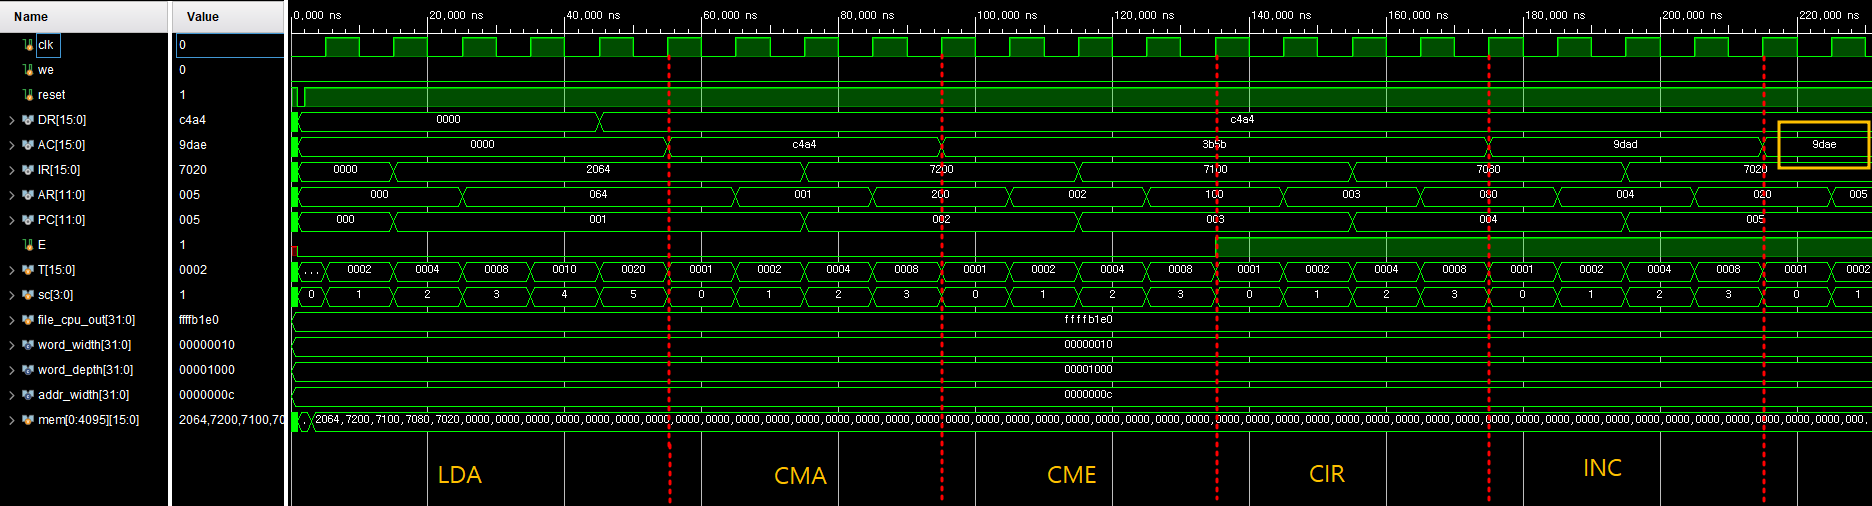Screen dimensions: 1872x506
Task: Select the PC[11:0] signal name
Action: tap(62, 220)
